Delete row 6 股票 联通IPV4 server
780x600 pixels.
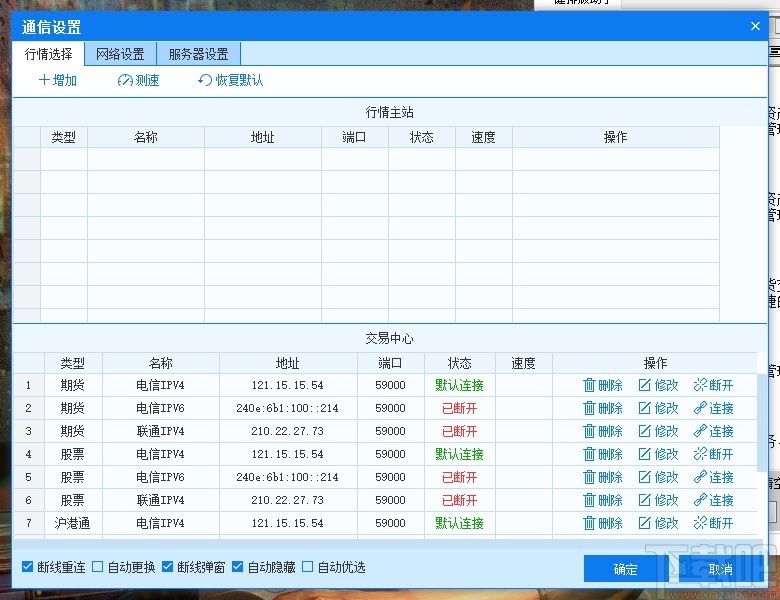pos(603,500)
